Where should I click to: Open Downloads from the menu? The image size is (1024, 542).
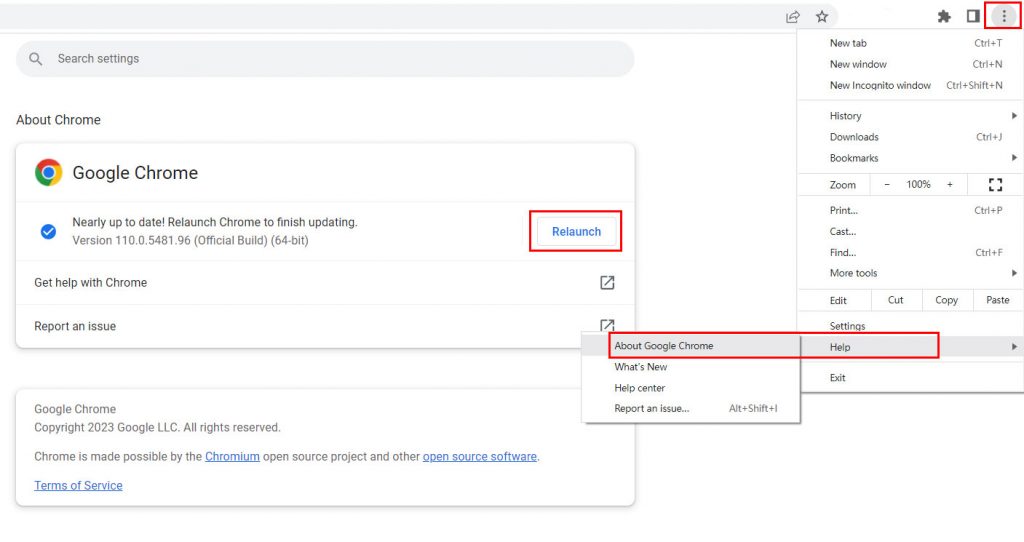[x=910, y=136]
